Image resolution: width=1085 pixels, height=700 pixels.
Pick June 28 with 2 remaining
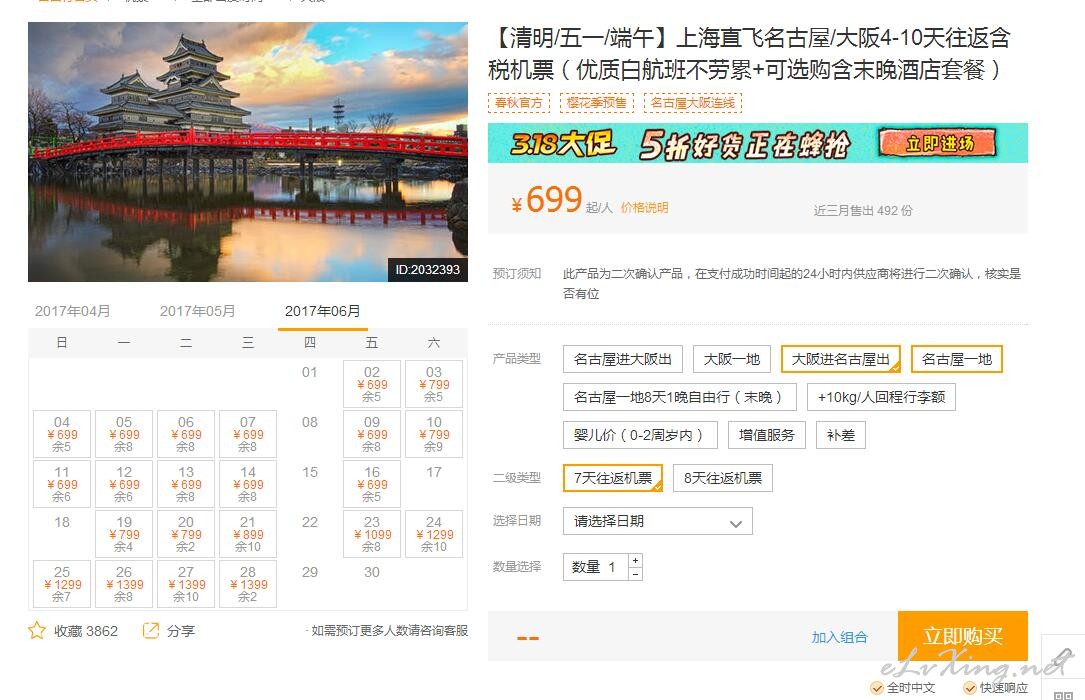[248, 584]
